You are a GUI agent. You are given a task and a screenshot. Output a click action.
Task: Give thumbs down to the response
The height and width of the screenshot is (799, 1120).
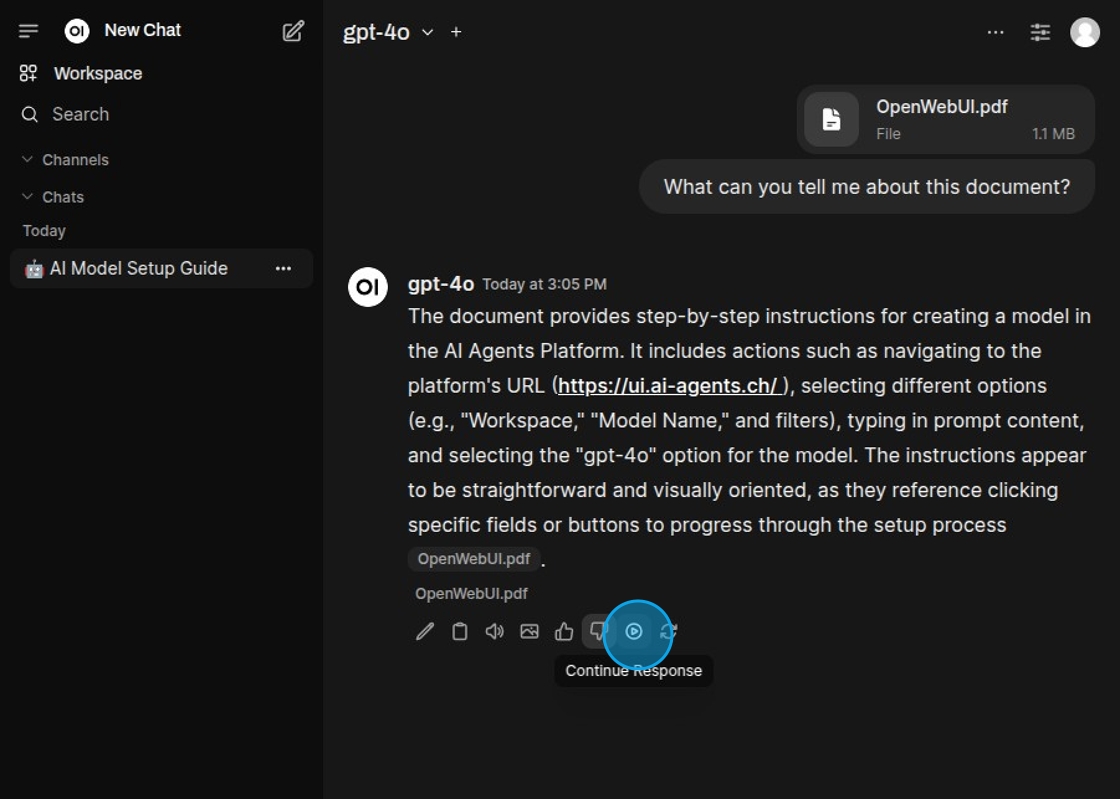click(599, 631)
